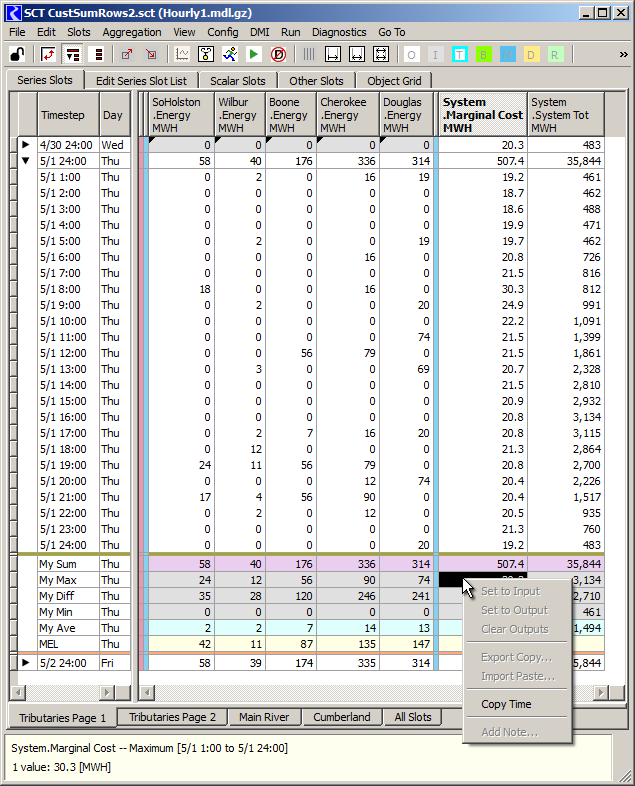Select the Series Slots tab

[x=45, y=80]
